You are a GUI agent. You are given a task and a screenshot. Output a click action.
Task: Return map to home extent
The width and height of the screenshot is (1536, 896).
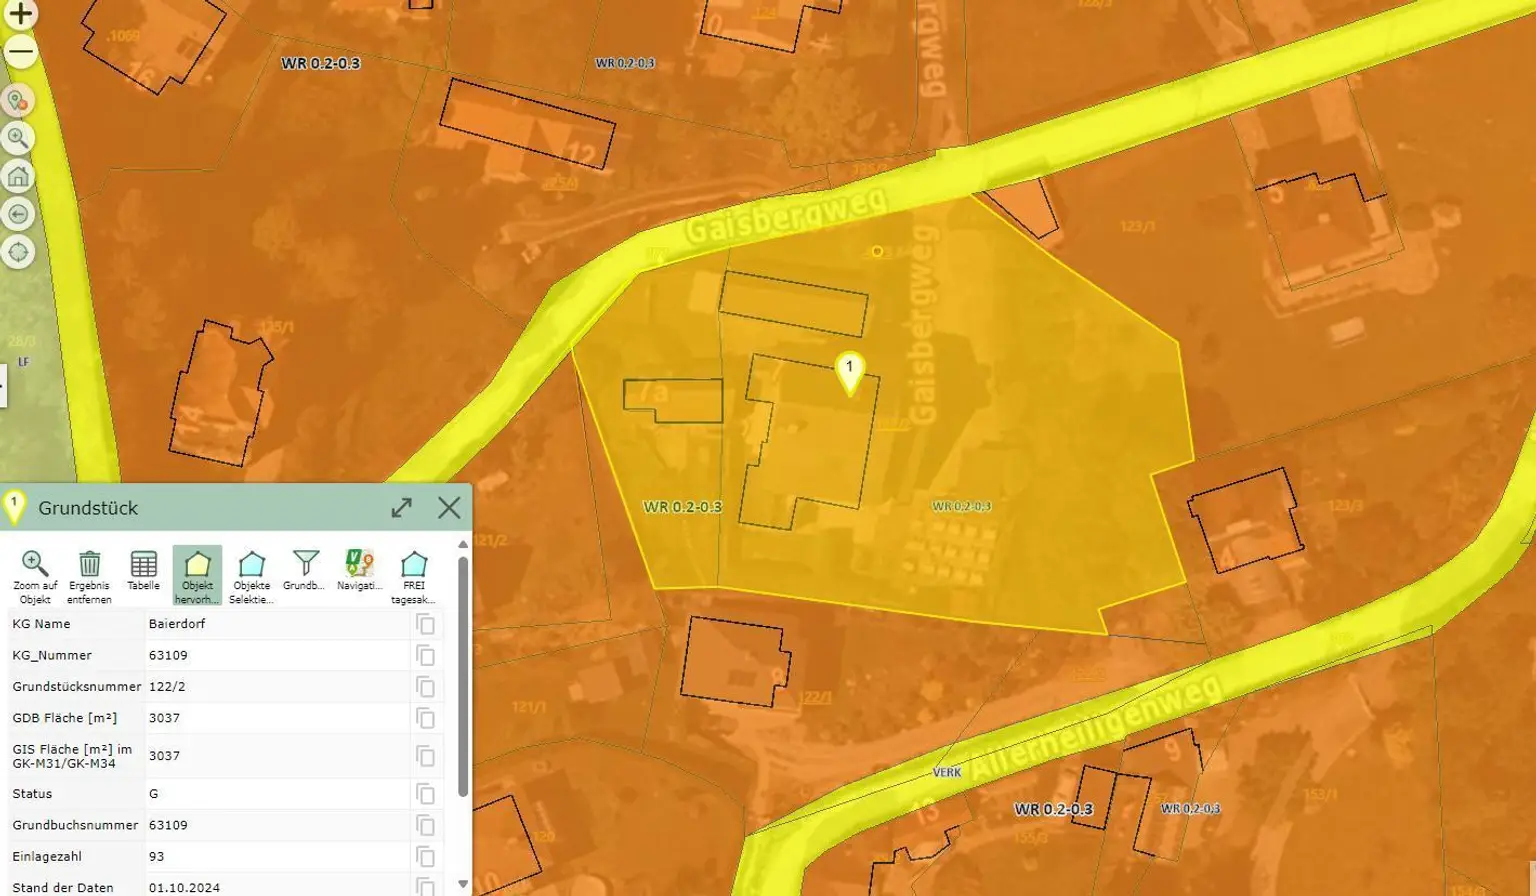[18, 177]
